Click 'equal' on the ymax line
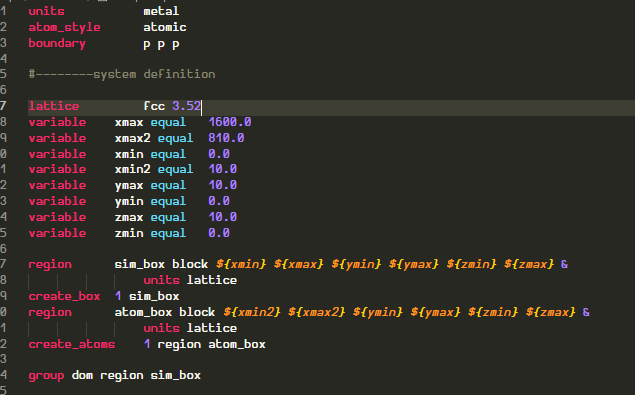 point(168,186)
